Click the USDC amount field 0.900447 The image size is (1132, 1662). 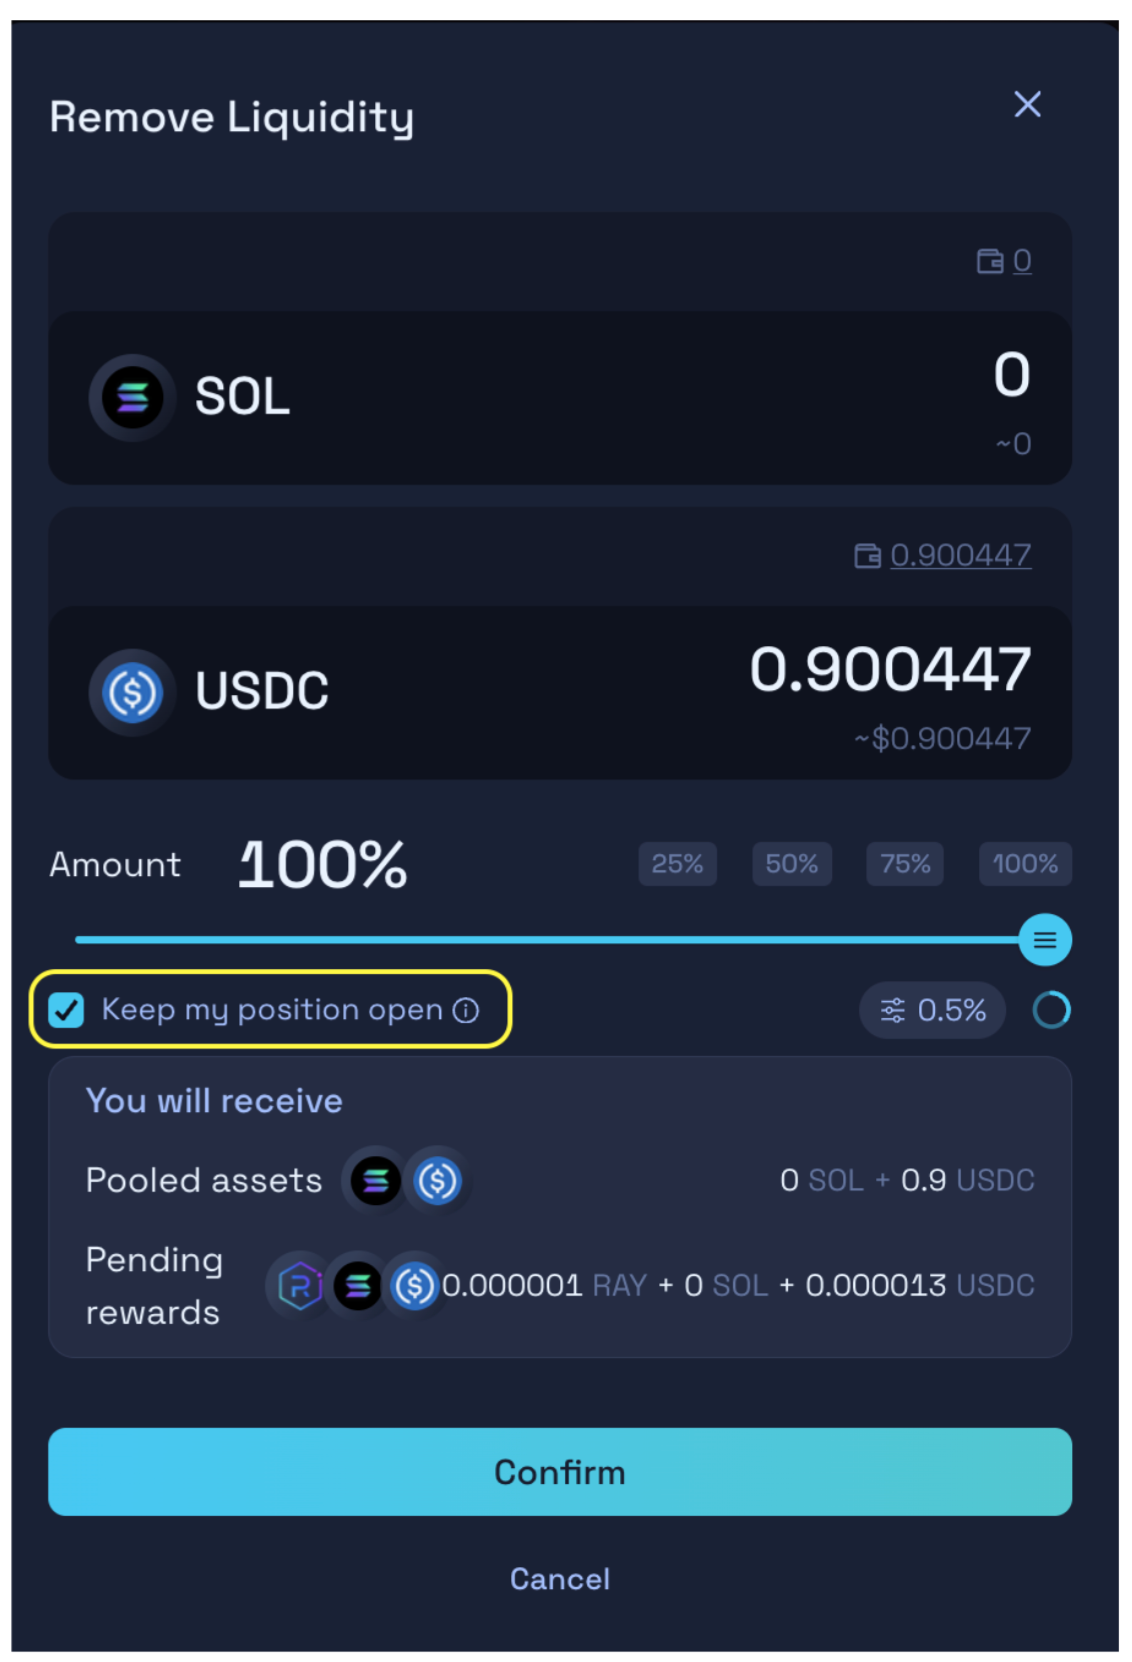tap(890, 670)
